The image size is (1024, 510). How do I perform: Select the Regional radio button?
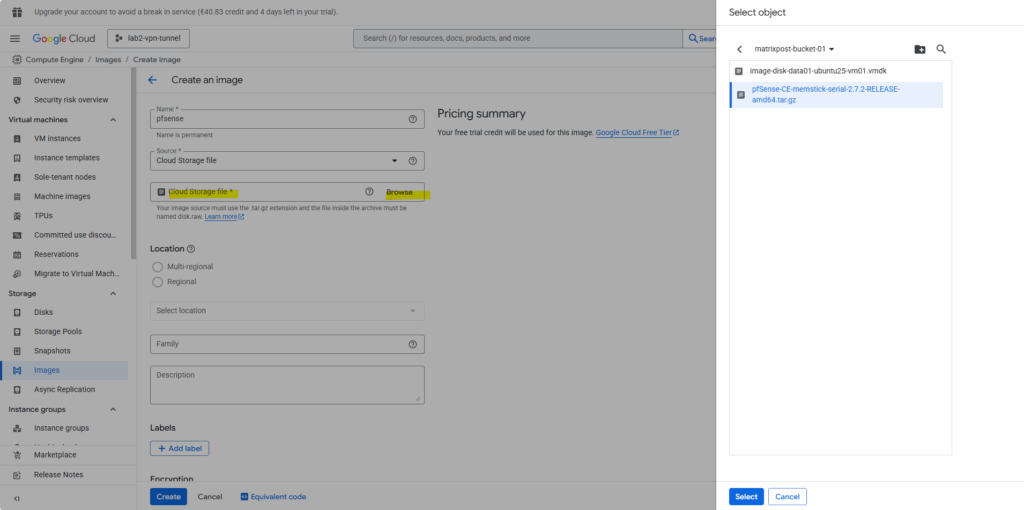157,282
